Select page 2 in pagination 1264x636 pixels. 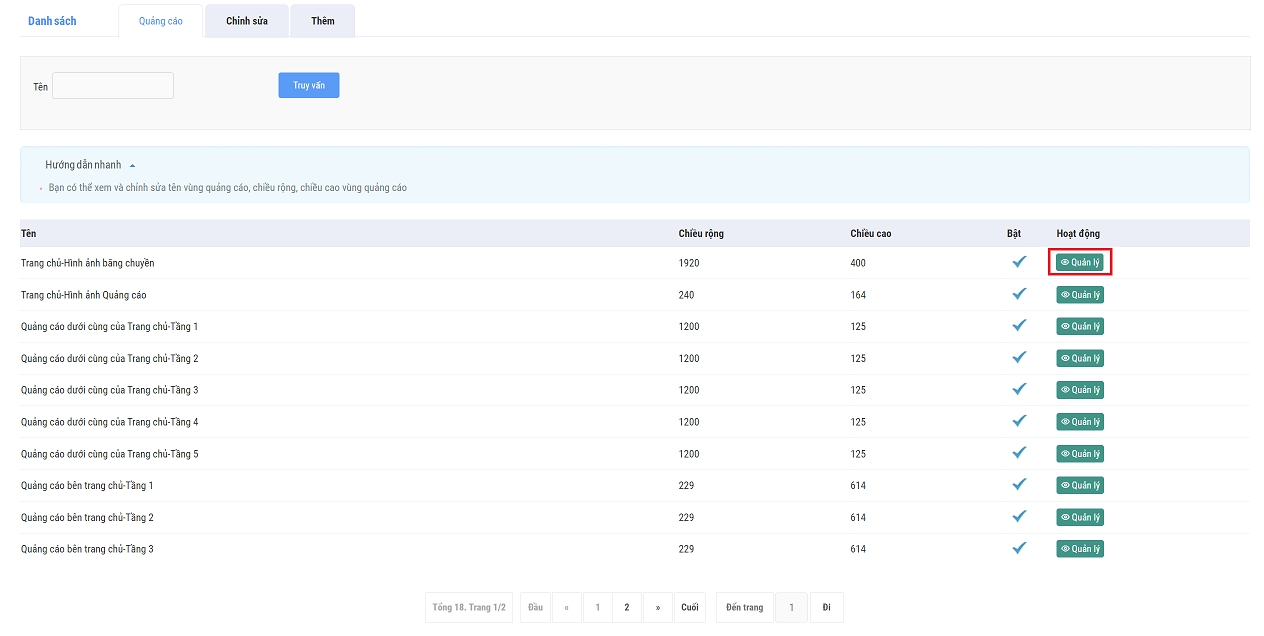(x=627, y=608)
